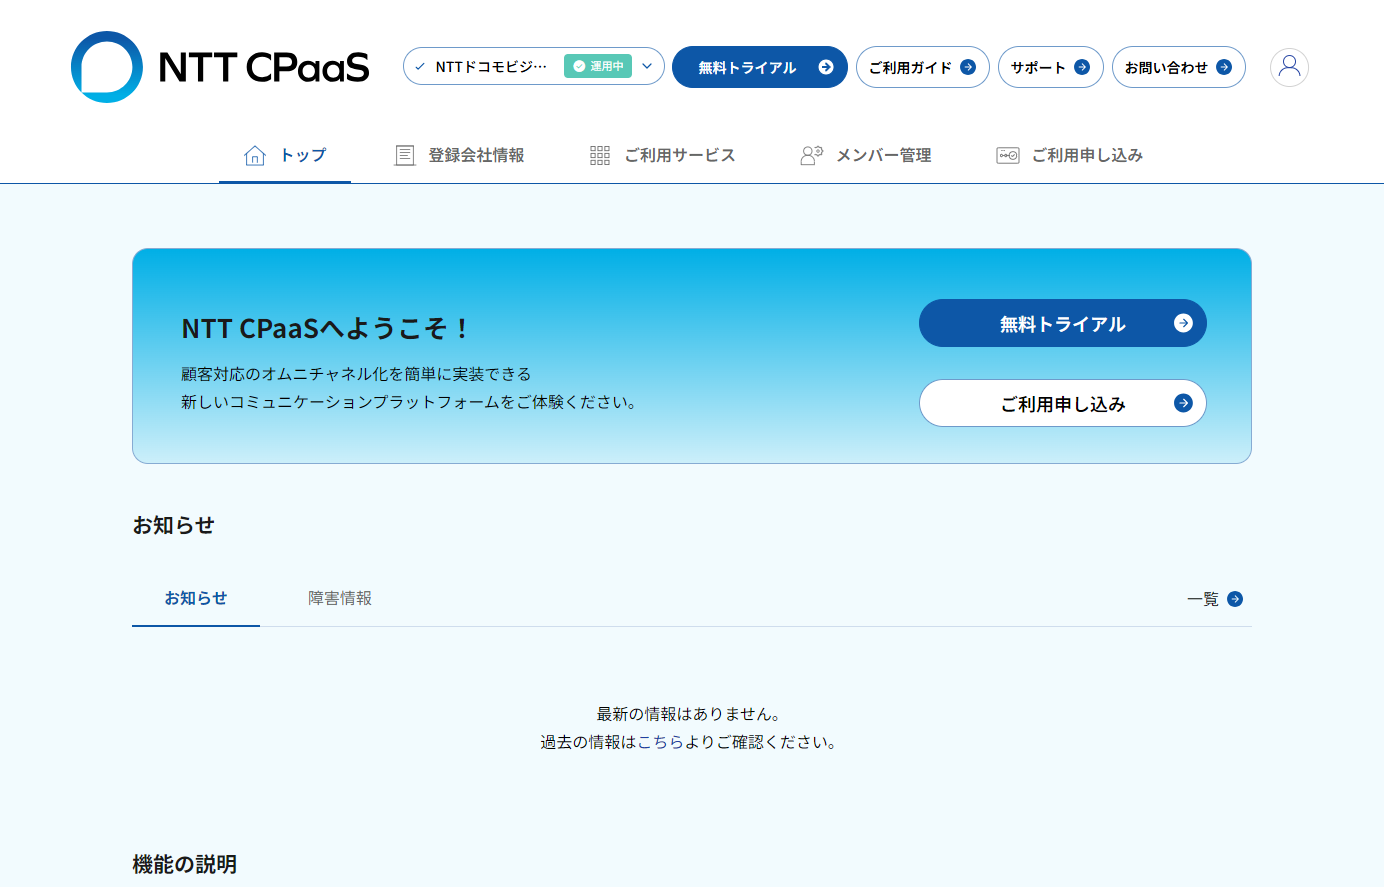This screenshot has width=1384, height=887.
Task: Click arrow icon on banner 無料トライアル button
Action: click(x=1183, y=323)
